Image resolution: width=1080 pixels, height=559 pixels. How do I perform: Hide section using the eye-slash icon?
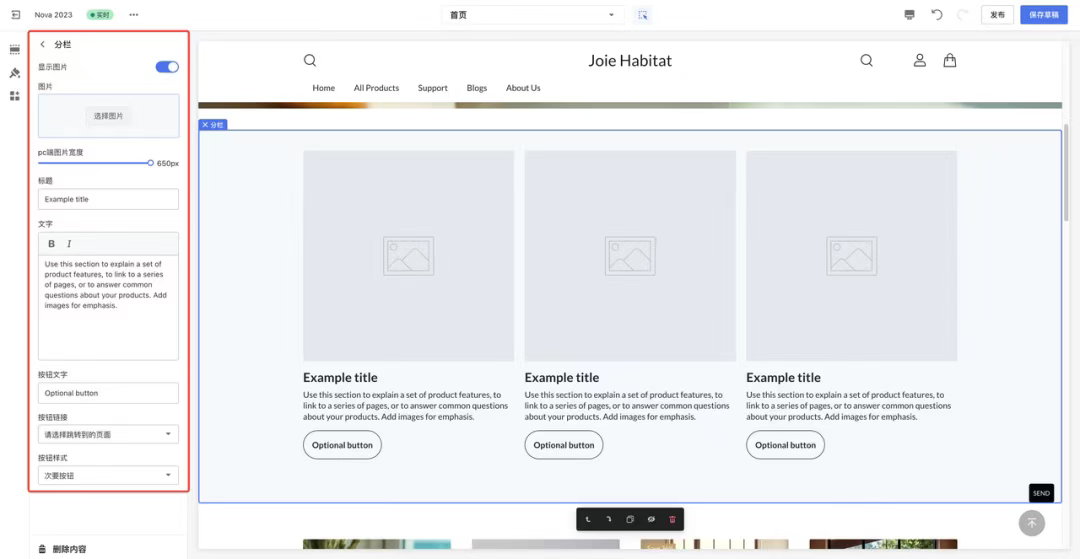pyautogui.click(x=651, y=520)
